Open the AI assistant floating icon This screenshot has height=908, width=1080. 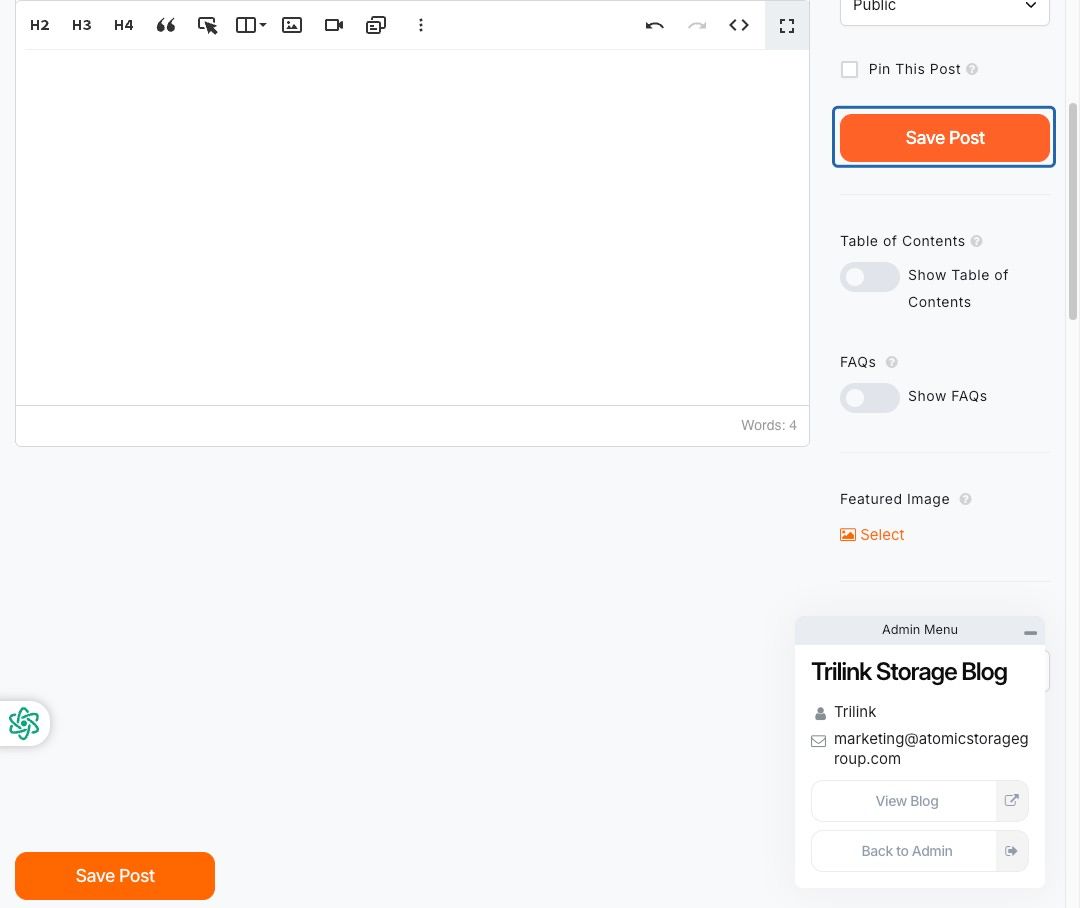[24, 723]
